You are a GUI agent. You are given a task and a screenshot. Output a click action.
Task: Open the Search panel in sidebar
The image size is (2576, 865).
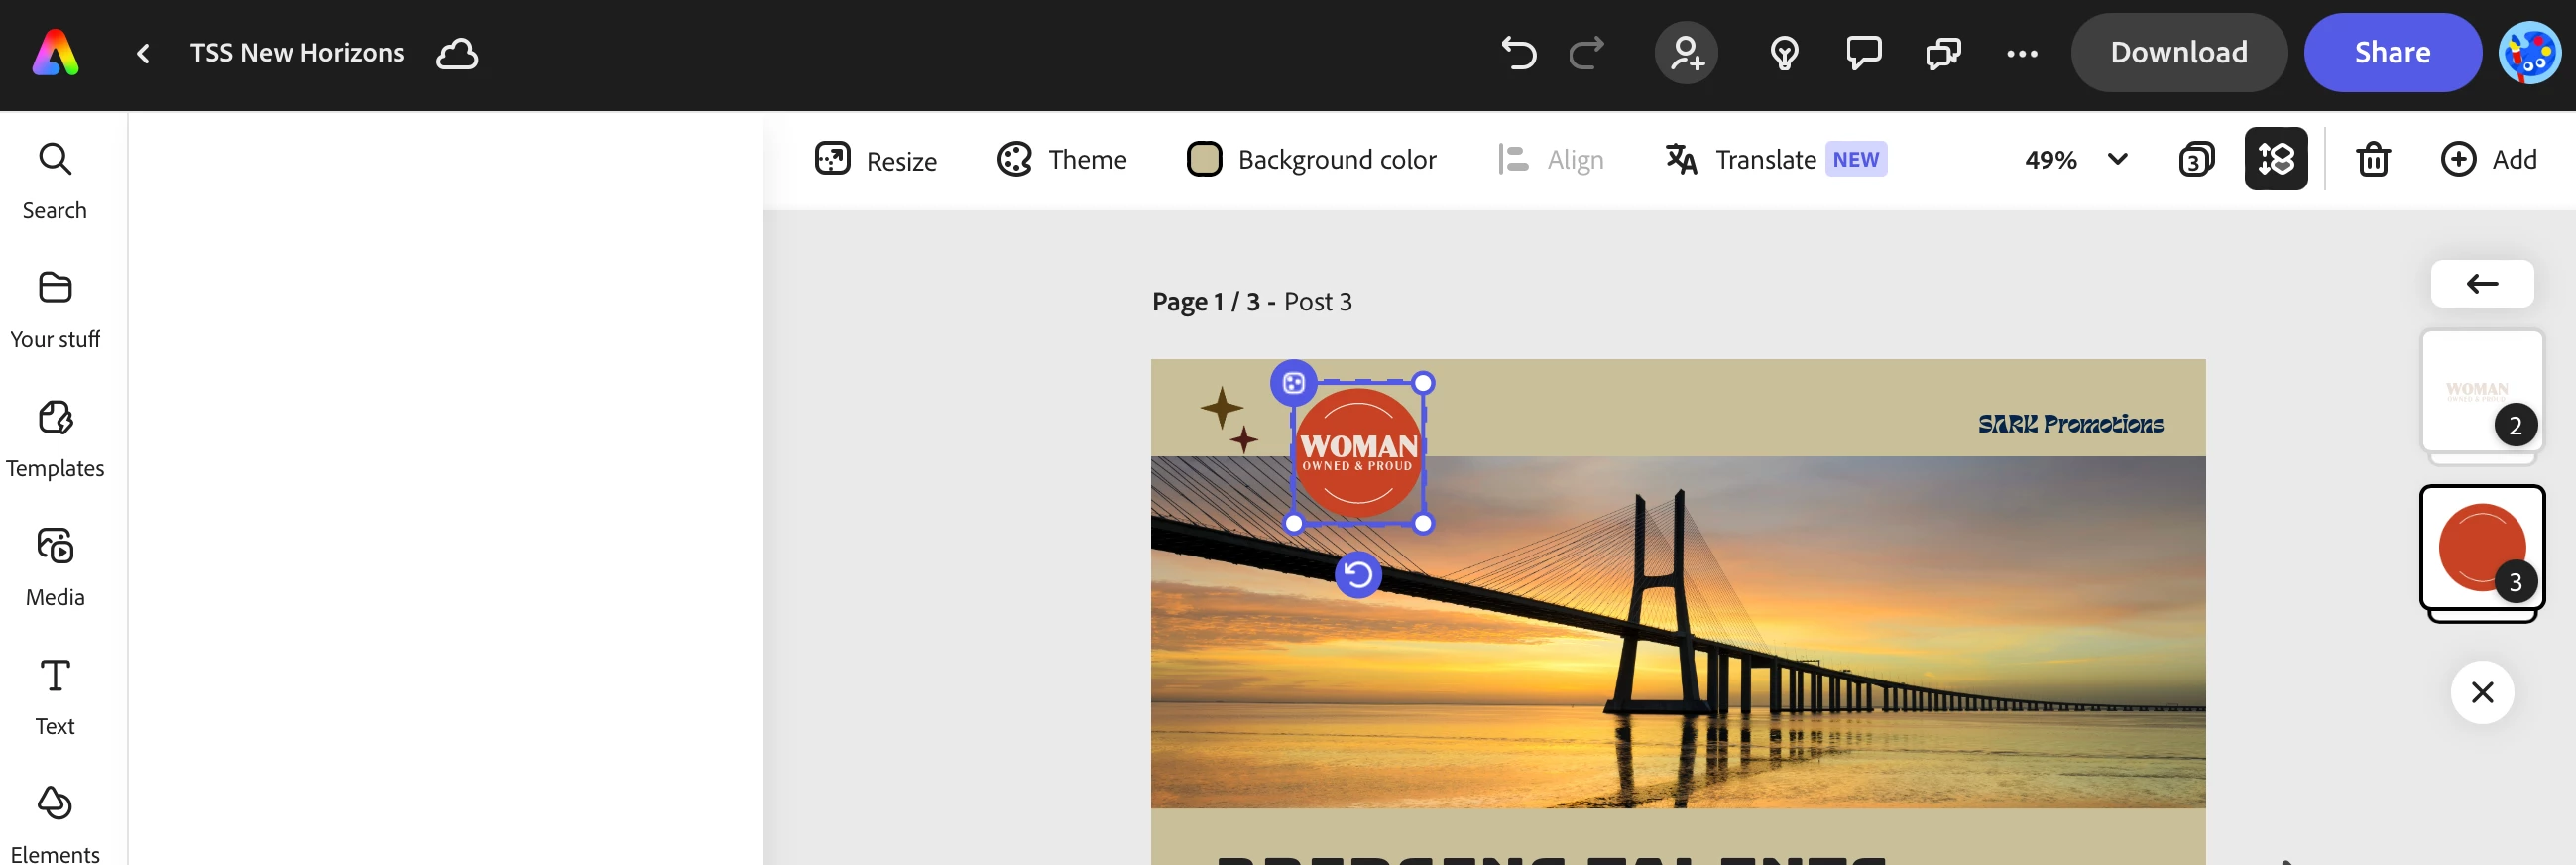[55, 181]
